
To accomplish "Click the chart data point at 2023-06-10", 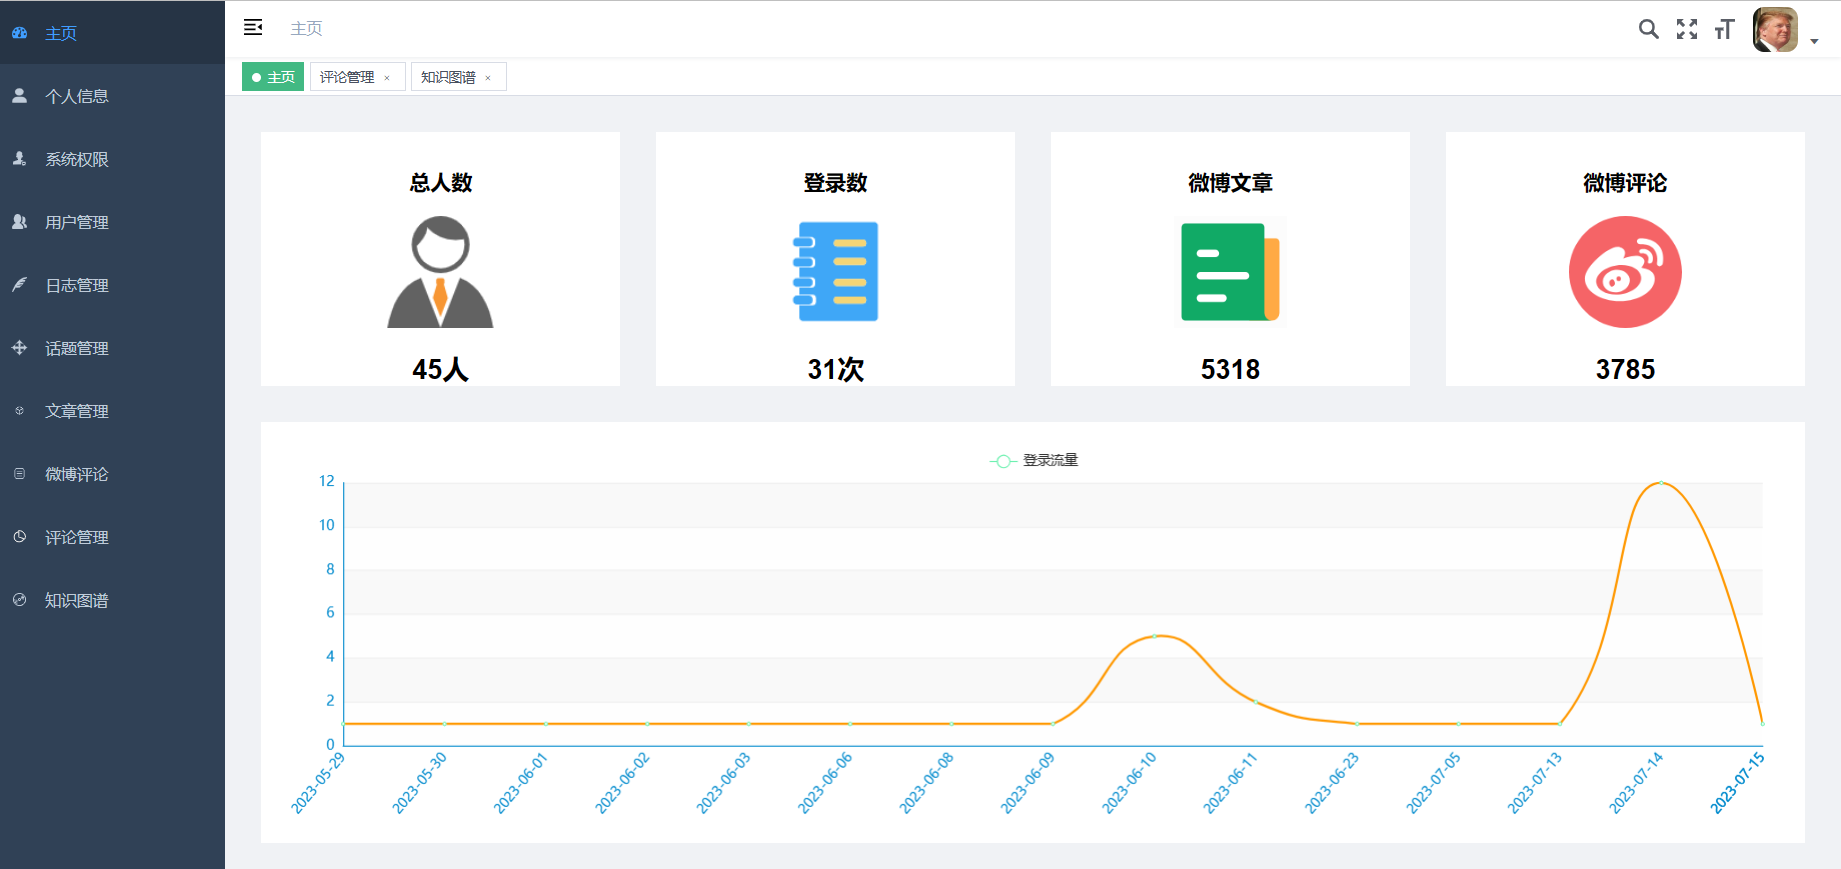I will point(1154,636).
